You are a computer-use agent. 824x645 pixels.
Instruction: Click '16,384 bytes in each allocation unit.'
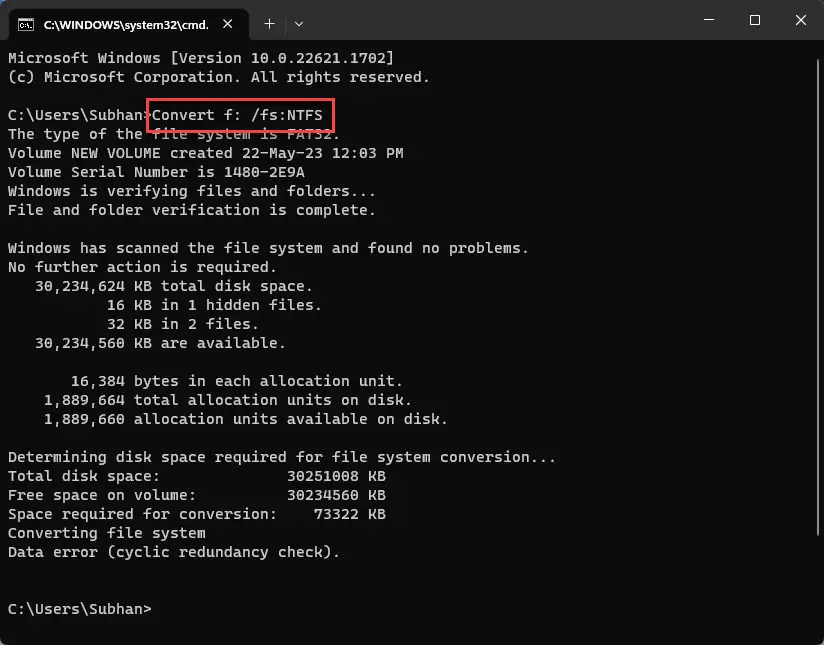click(x=236, y=381)
